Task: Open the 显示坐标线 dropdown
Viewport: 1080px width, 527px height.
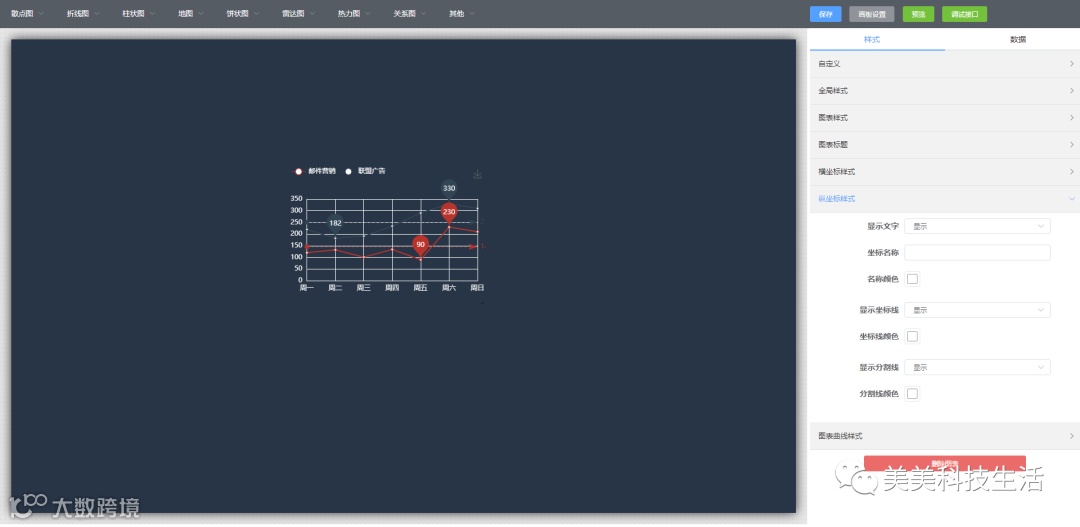Action: point(977,310)
